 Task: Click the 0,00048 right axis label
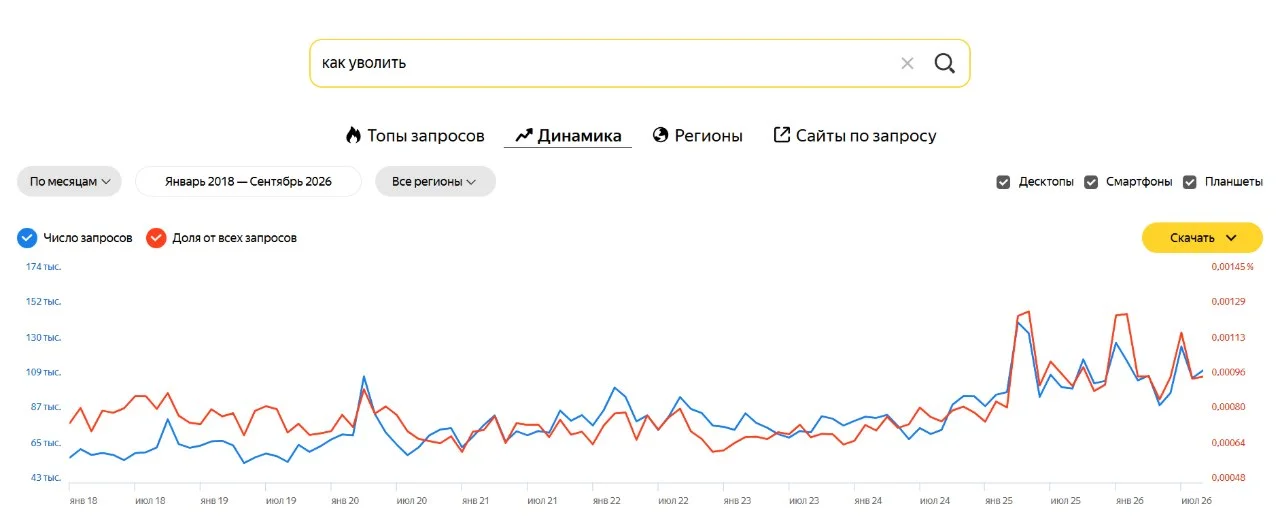pos(1228,478)
